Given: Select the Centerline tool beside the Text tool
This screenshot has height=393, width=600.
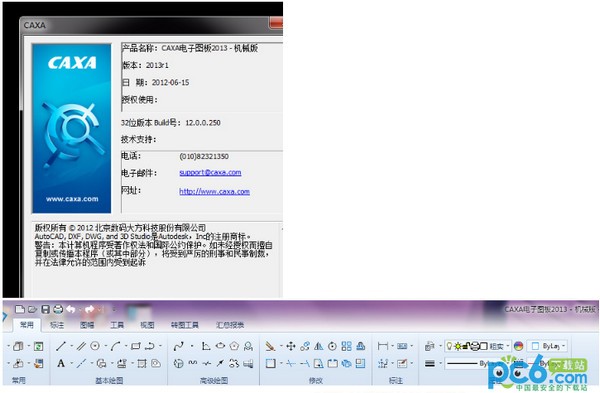Looking at the screenshot, I should pyautogui.click(x=81, y=363).
